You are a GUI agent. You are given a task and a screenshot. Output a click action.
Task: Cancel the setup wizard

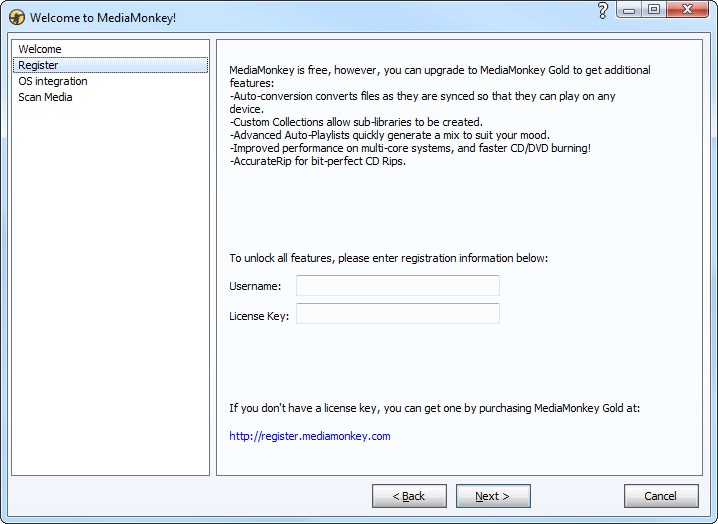pyautogui.click(x=660, y=496)
